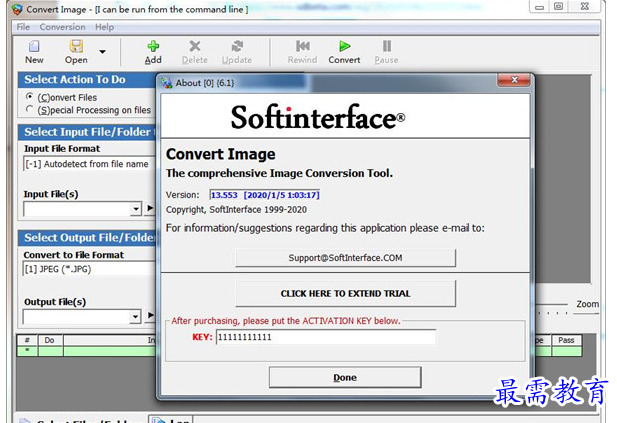617x423 pixels.
Task: Click the Add green plus icon
Action: [153, 46]
